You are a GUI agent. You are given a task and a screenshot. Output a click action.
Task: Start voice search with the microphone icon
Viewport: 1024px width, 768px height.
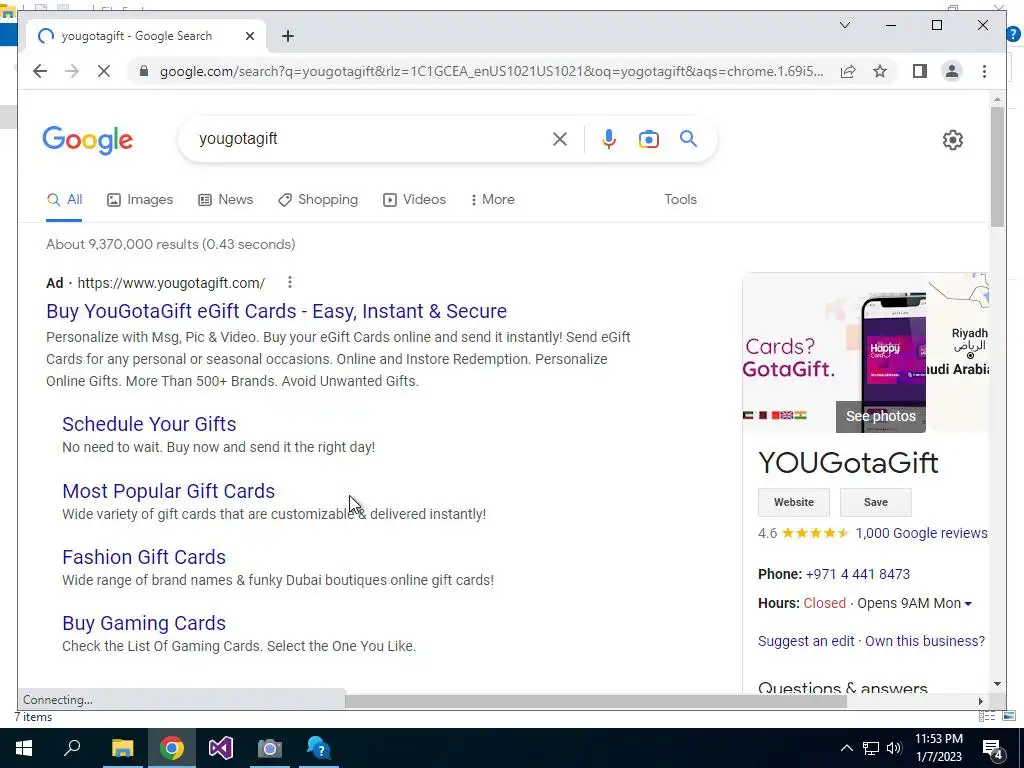coord(609,138)
